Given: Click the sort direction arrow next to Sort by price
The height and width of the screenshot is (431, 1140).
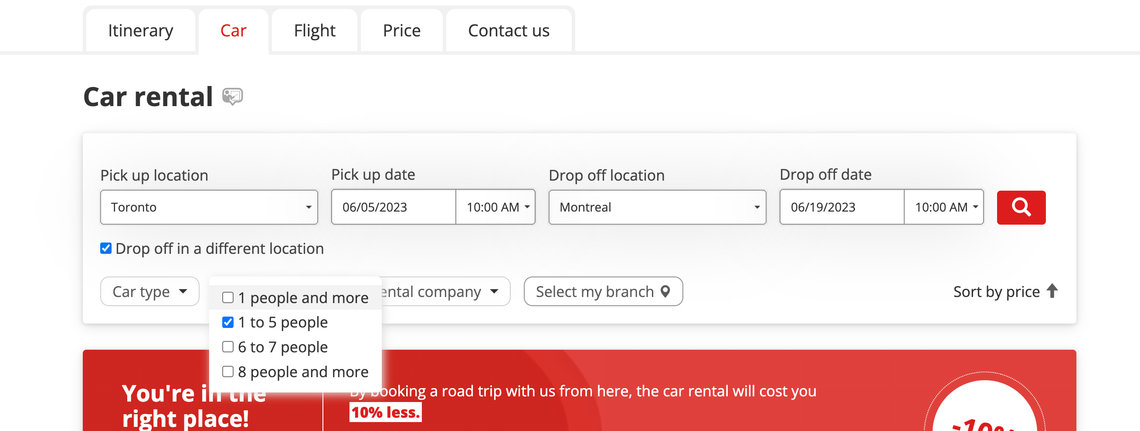Looking at the screenshot, I should click(x=1052, y=291).
